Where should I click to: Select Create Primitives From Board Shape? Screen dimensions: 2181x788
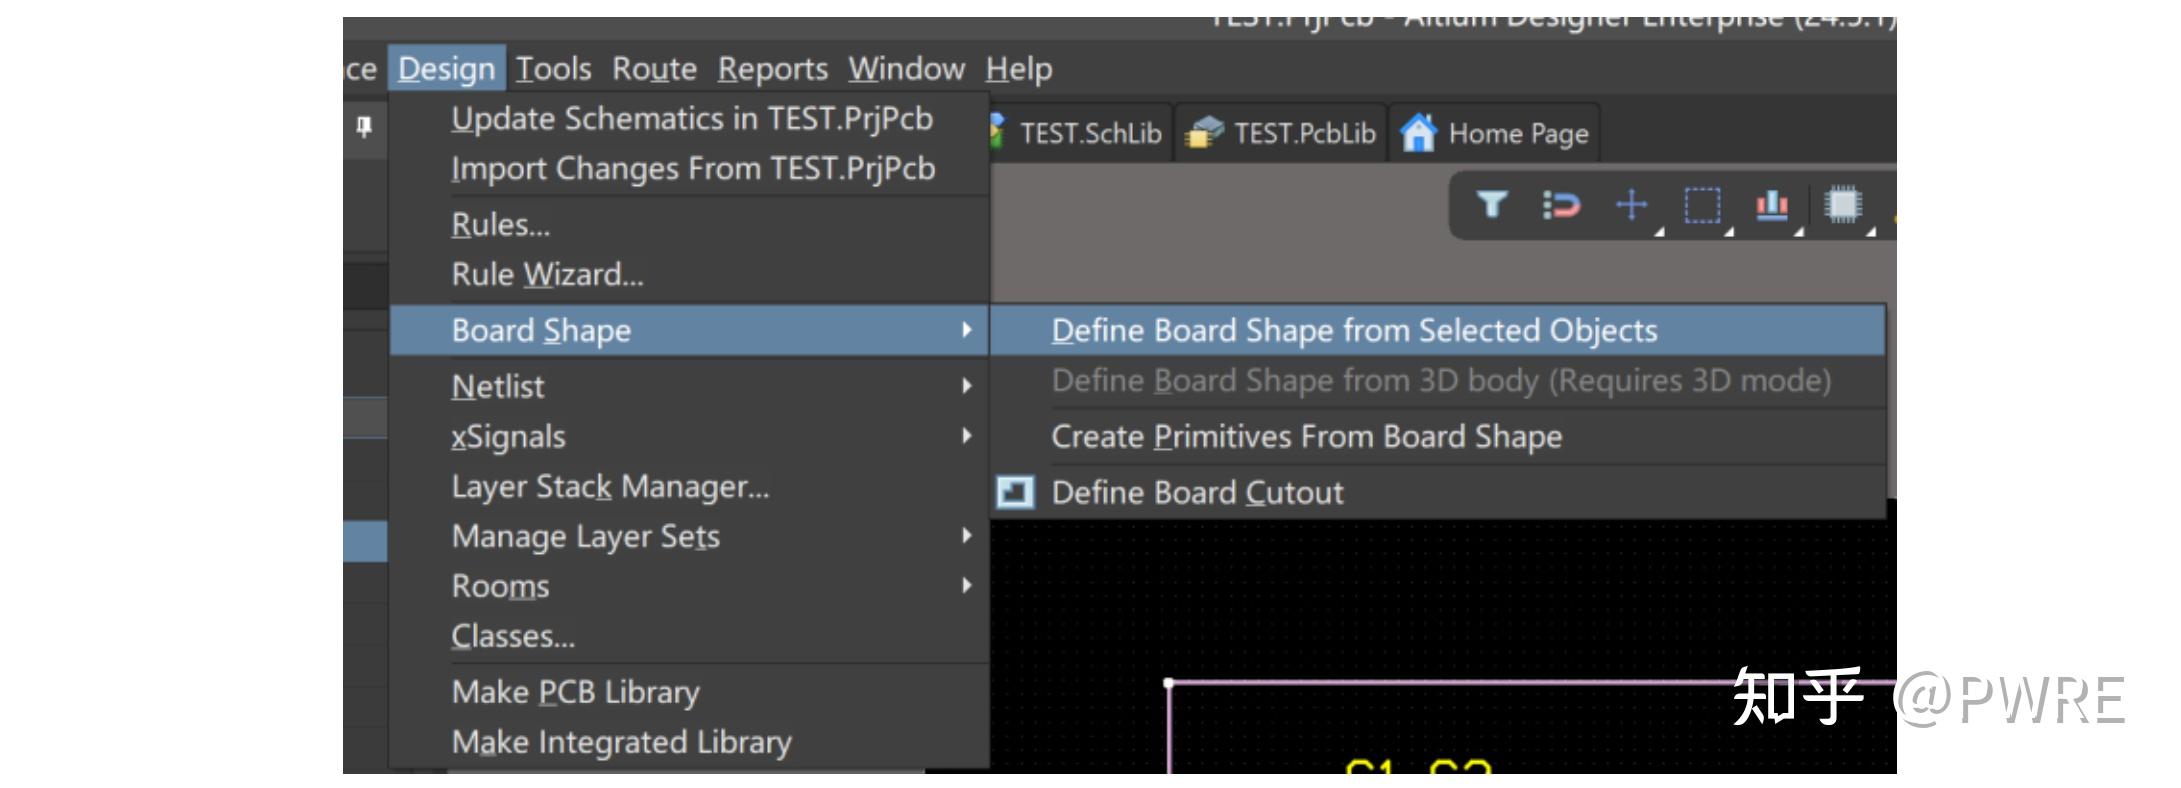click(1306, 437)
